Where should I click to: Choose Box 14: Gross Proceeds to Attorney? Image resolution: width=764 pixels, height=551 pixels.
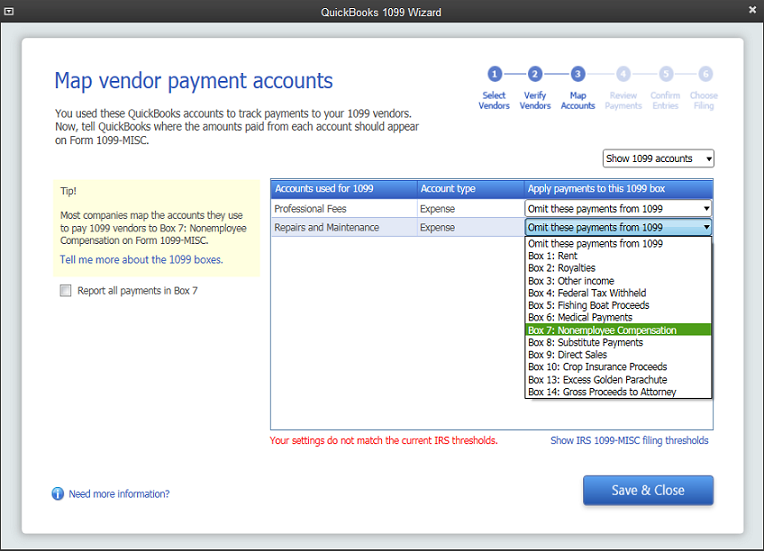[x=618, y=392]
